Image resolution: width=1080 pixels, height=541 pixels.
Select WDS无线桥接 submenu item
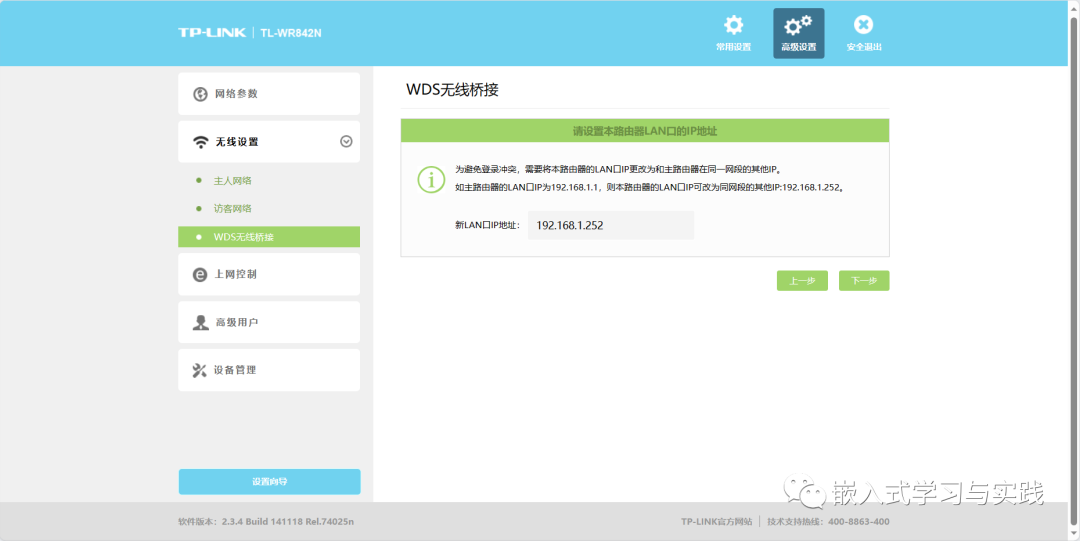click(x=269, y=236)
